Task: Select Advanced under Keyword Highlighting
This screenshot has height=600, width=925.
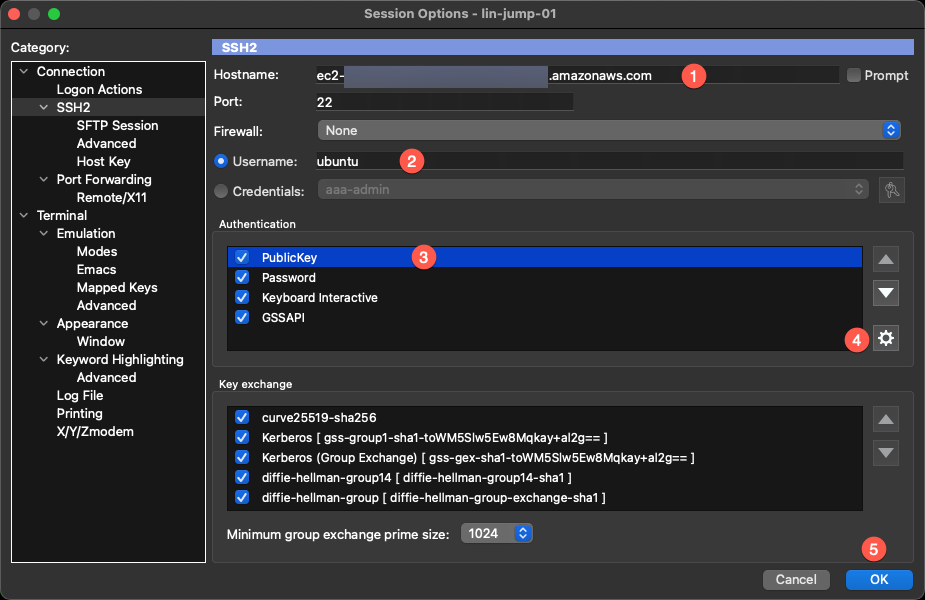Action: tap(106, 378)
